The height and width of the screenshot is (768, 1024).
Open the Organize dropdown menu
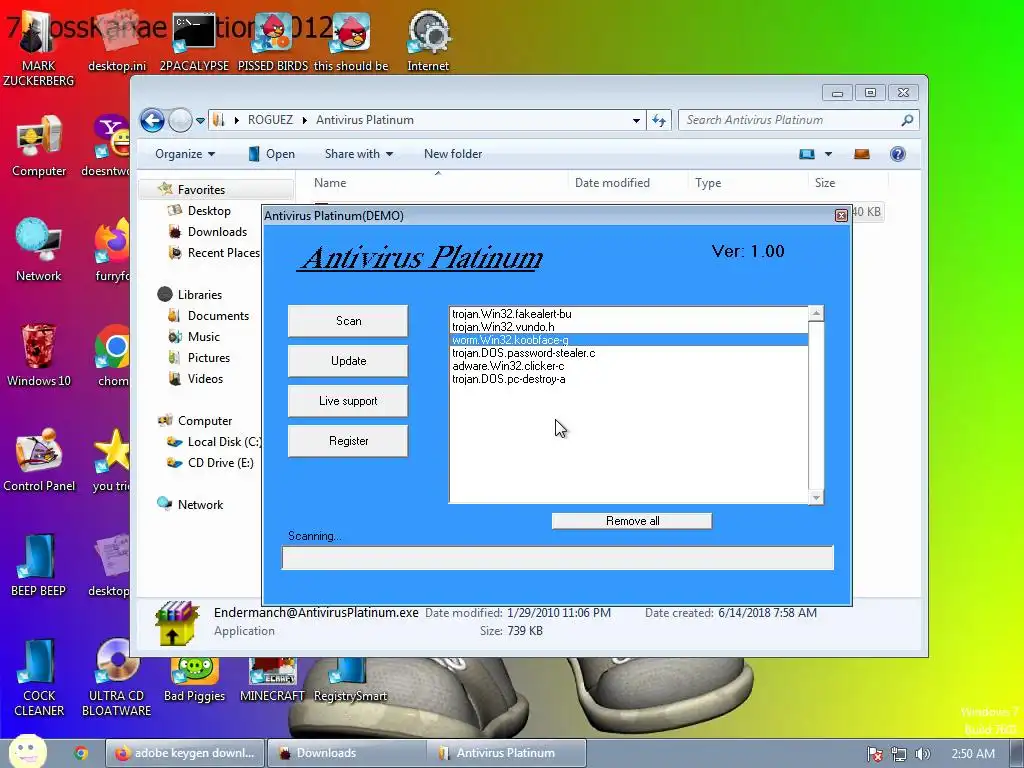click(x=185, y=154)
